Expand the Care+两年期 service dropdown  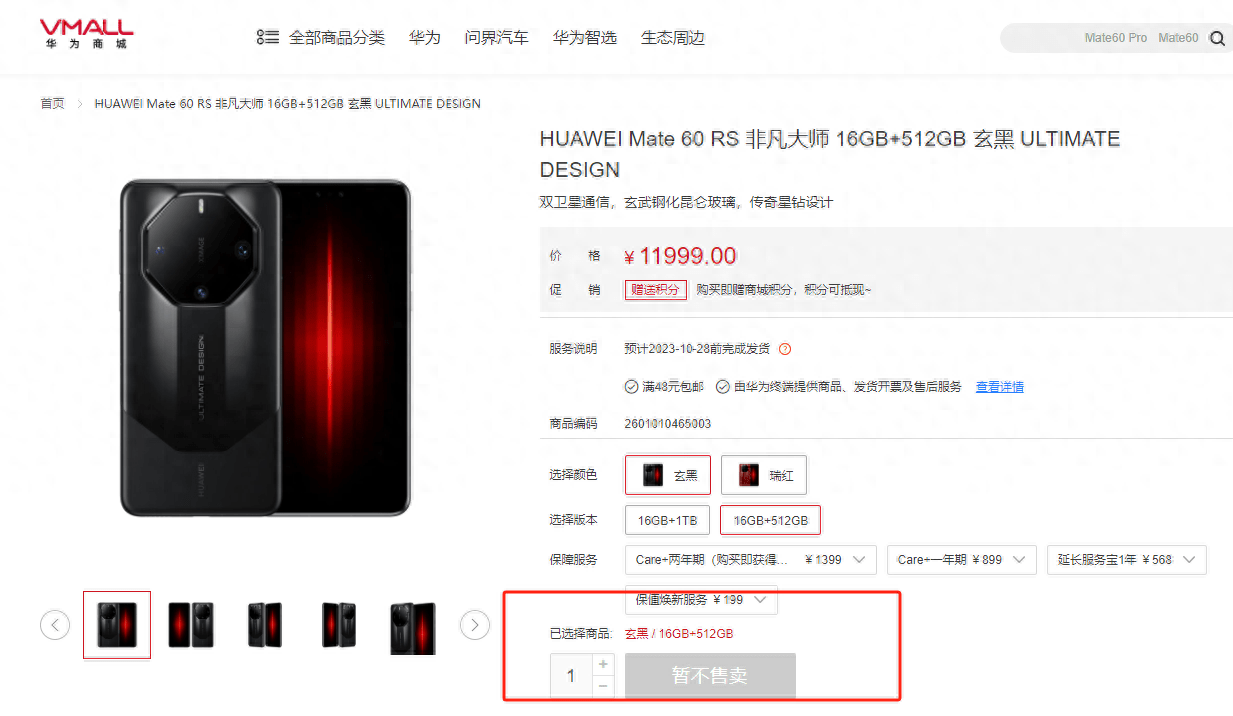pos(751,560)
